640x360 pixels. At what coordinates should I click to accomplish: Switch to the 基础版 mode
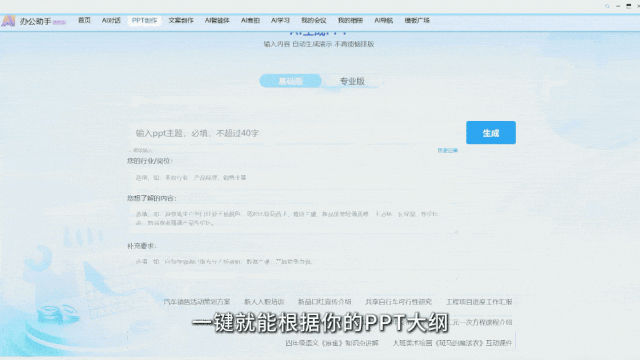pyautogui.click(x=291, y=81)
